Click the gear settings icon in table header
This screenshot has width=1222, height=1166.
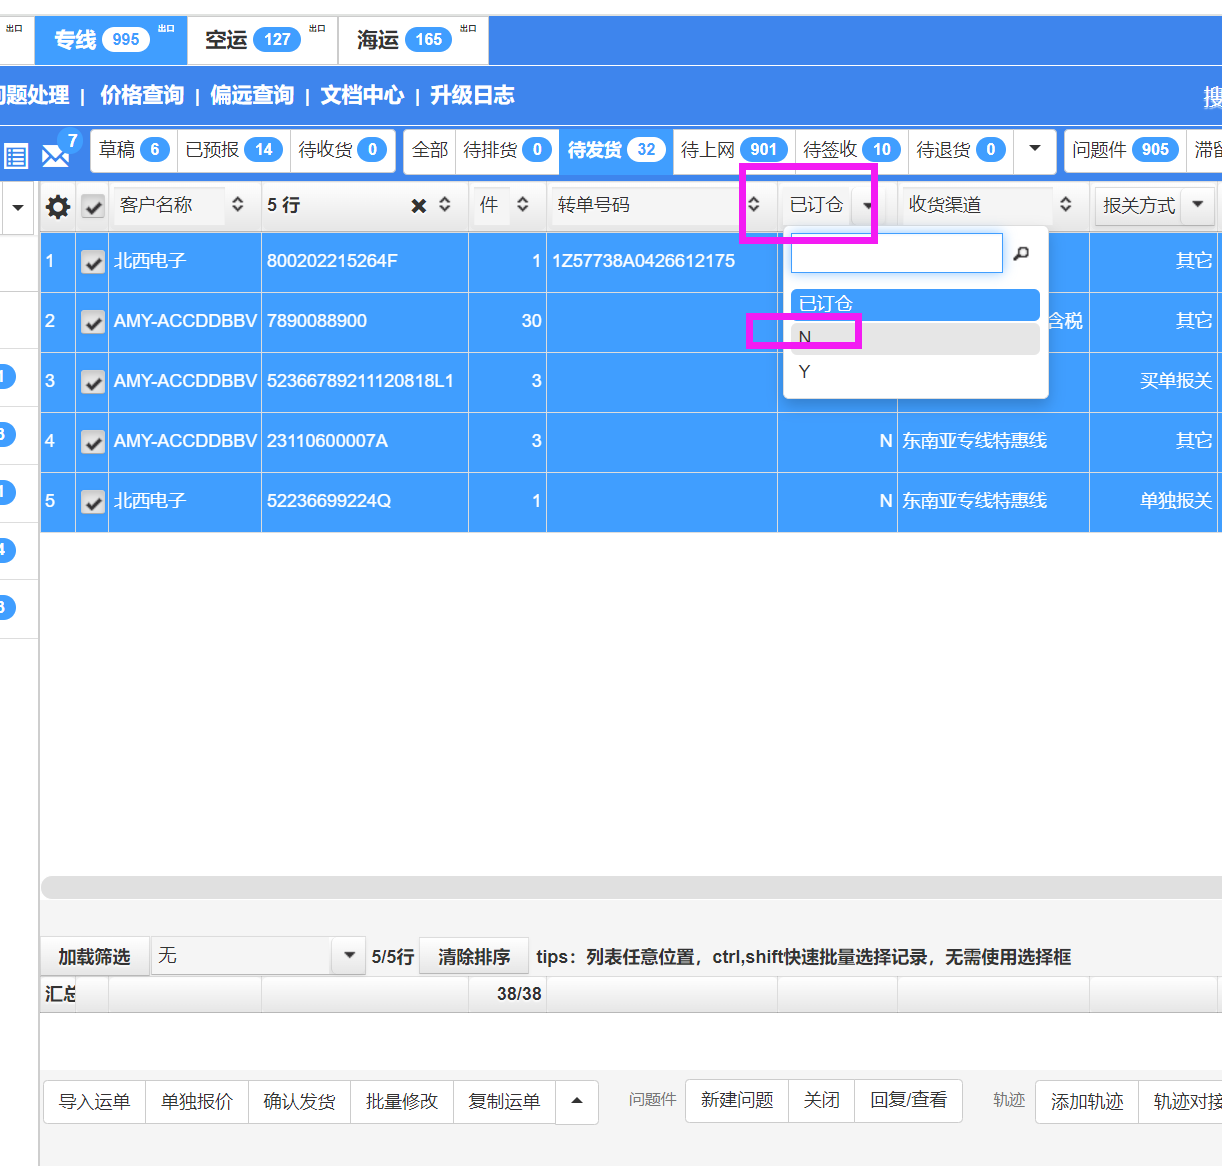coord(58,207)
